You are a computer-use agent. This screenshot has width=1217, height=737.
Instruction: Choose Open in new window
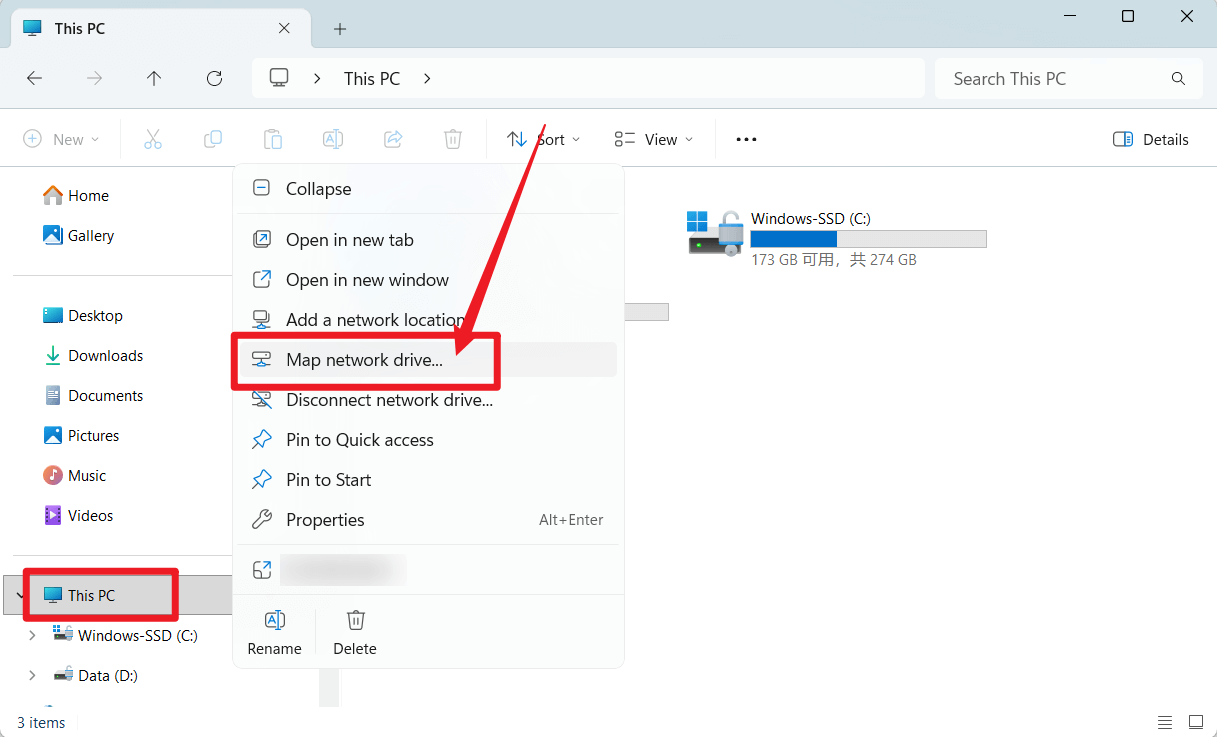428,280
